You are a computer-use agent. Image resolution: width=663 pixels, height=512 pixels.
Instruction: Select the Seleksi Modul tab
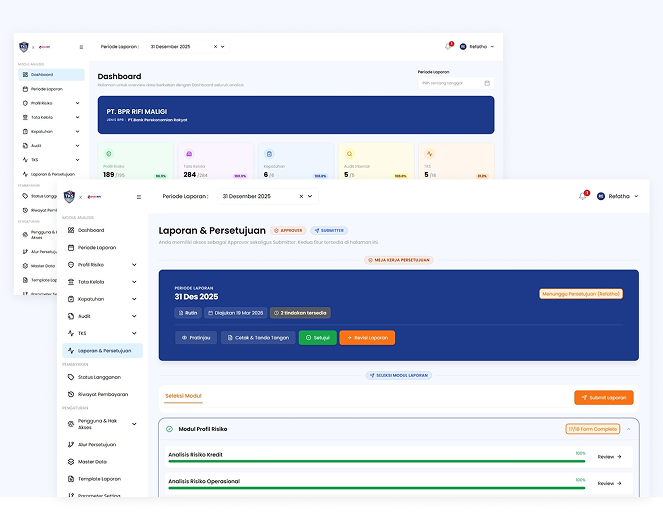coord(183,396)
